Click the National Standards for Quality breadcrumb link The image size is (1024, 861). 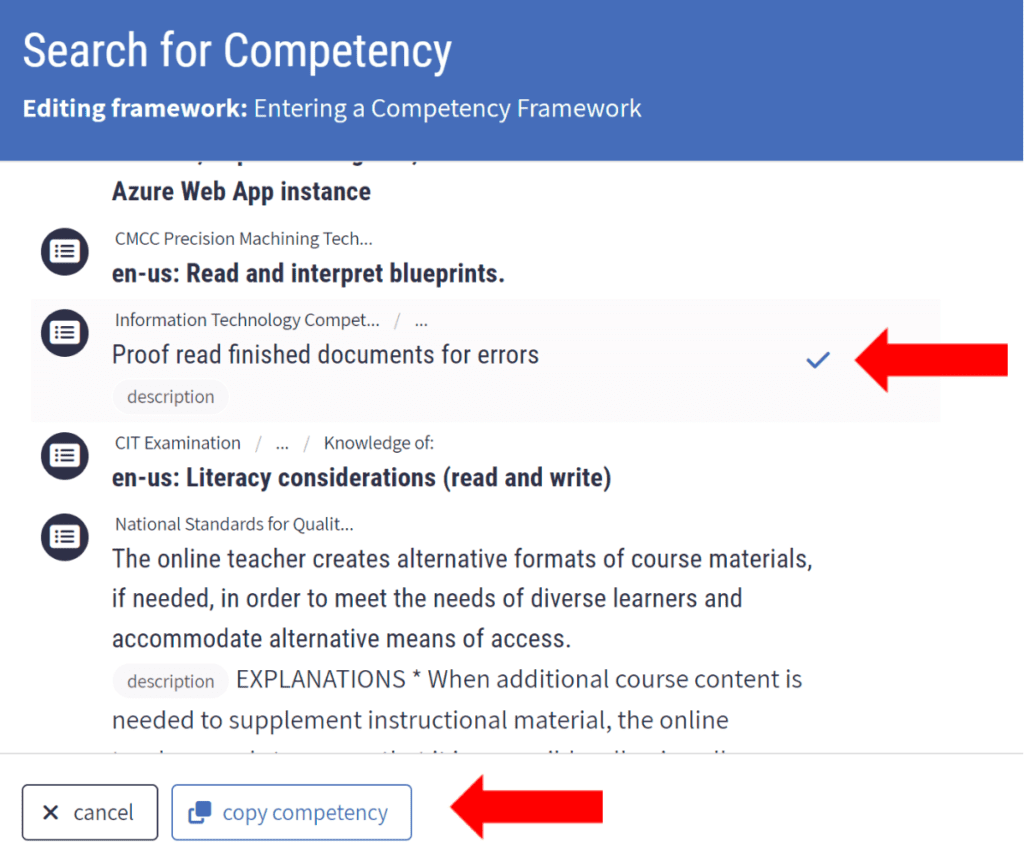click(x=233, y=524)
